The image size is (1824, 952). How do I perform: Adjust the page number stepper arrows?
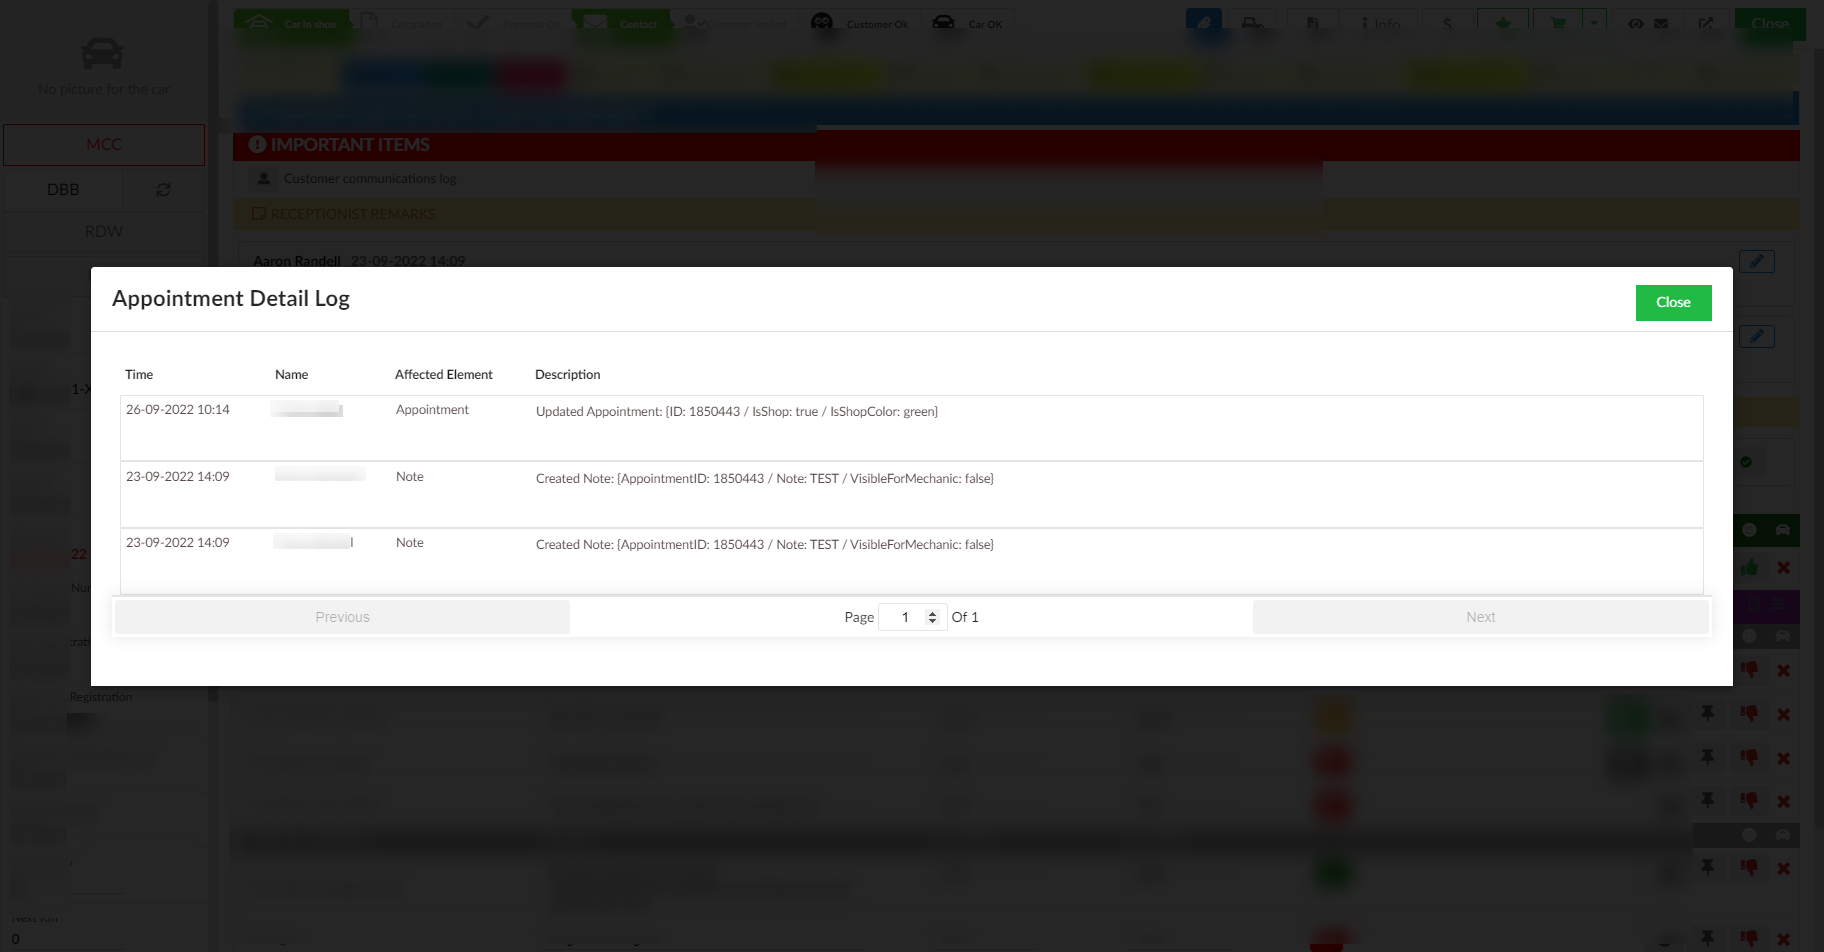point(932,617)
